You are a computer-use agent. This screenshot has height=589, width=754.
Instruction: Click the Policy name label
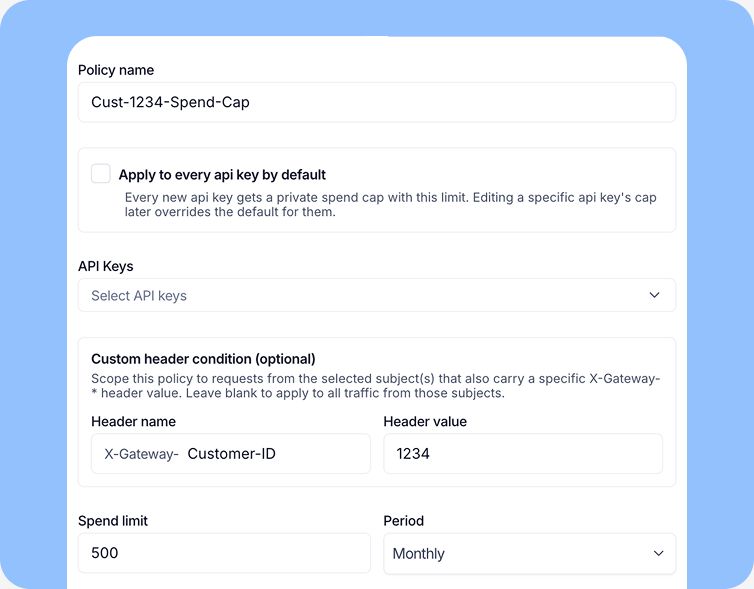(116, 70)
